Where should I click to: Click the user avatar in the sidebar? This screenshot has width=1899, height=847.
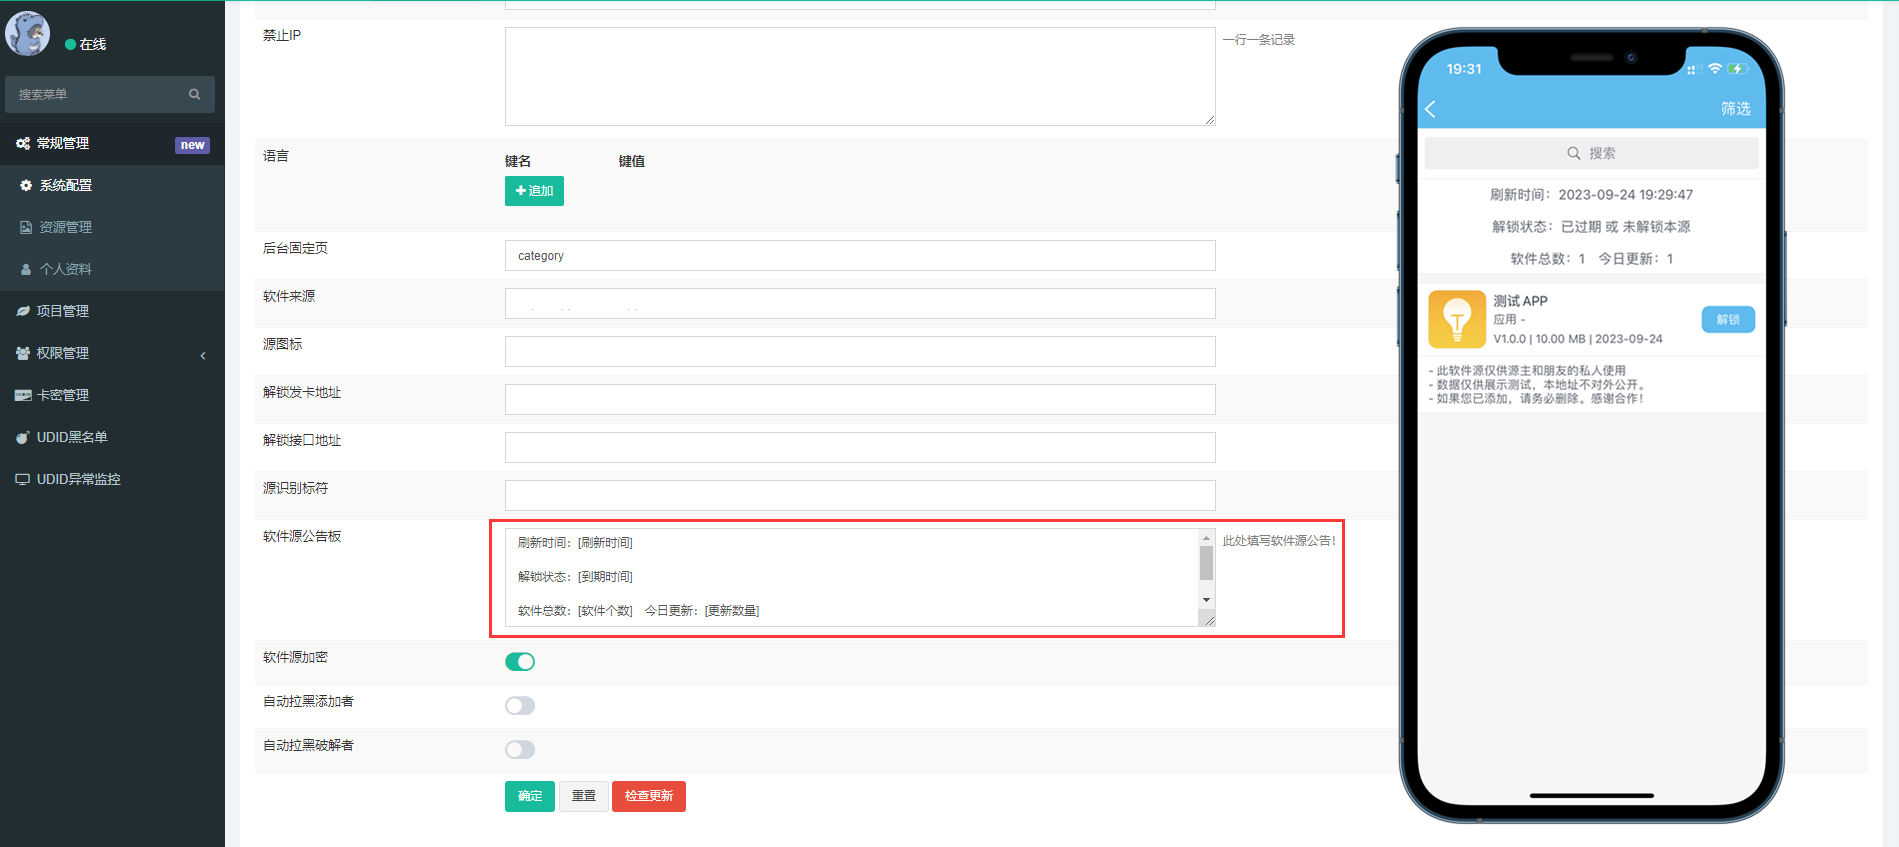point(28,34)
